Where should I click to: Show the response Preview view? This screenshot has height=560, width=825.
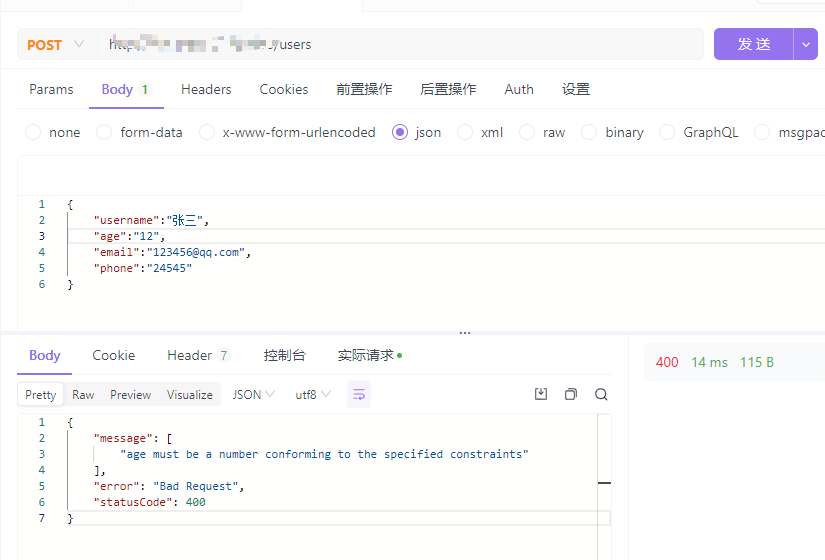(x=130, y=394)
